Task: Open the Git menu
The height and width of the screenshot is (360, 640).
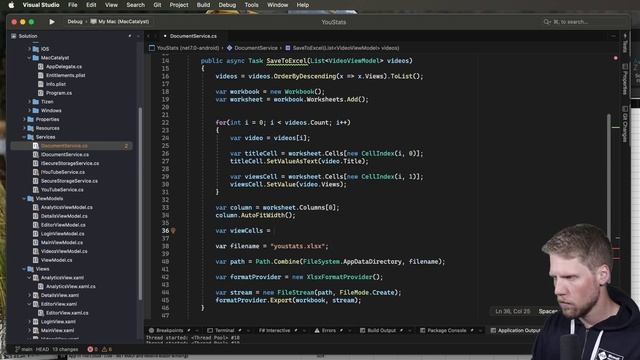Action: [x=157, y=5]
